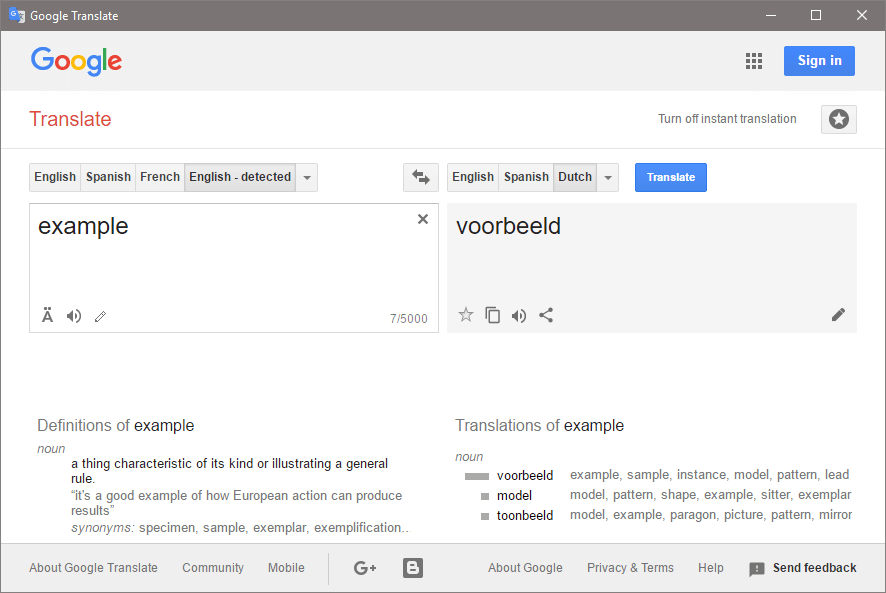Screen dimensions: 886x593
Task: Click the red Translate heading link
Action: [x=70, y=119]
